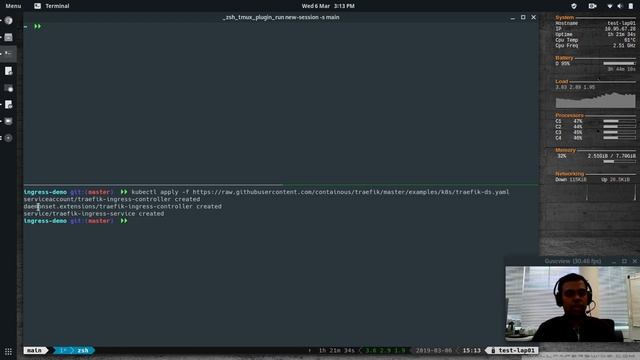Open the clock showing Wed 6 Mar
The height and width of the screenshot is (360, 640).
[x=328, y=6]
